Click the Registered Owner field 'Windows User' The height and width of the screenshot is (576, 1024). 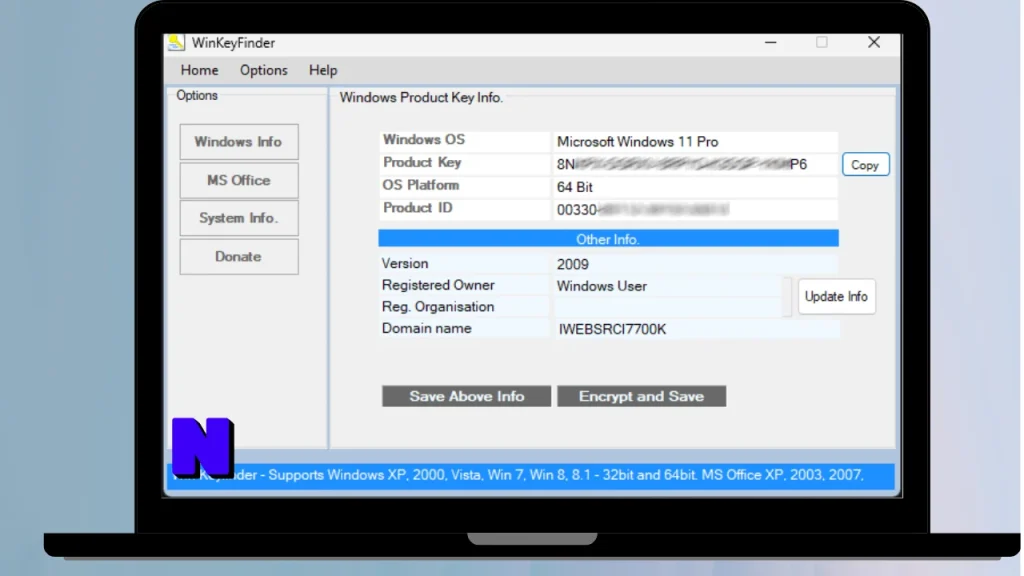tap(667, 286)
